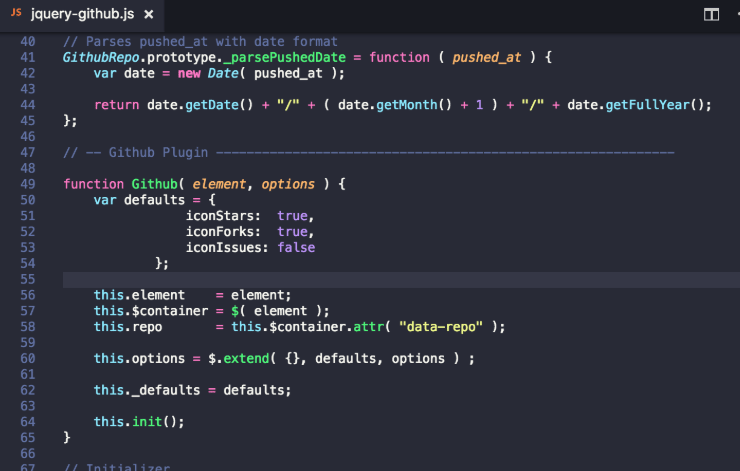
Task: Click 'true' value after iconStars
Action: pyautogui.click(x=292, y=216)
